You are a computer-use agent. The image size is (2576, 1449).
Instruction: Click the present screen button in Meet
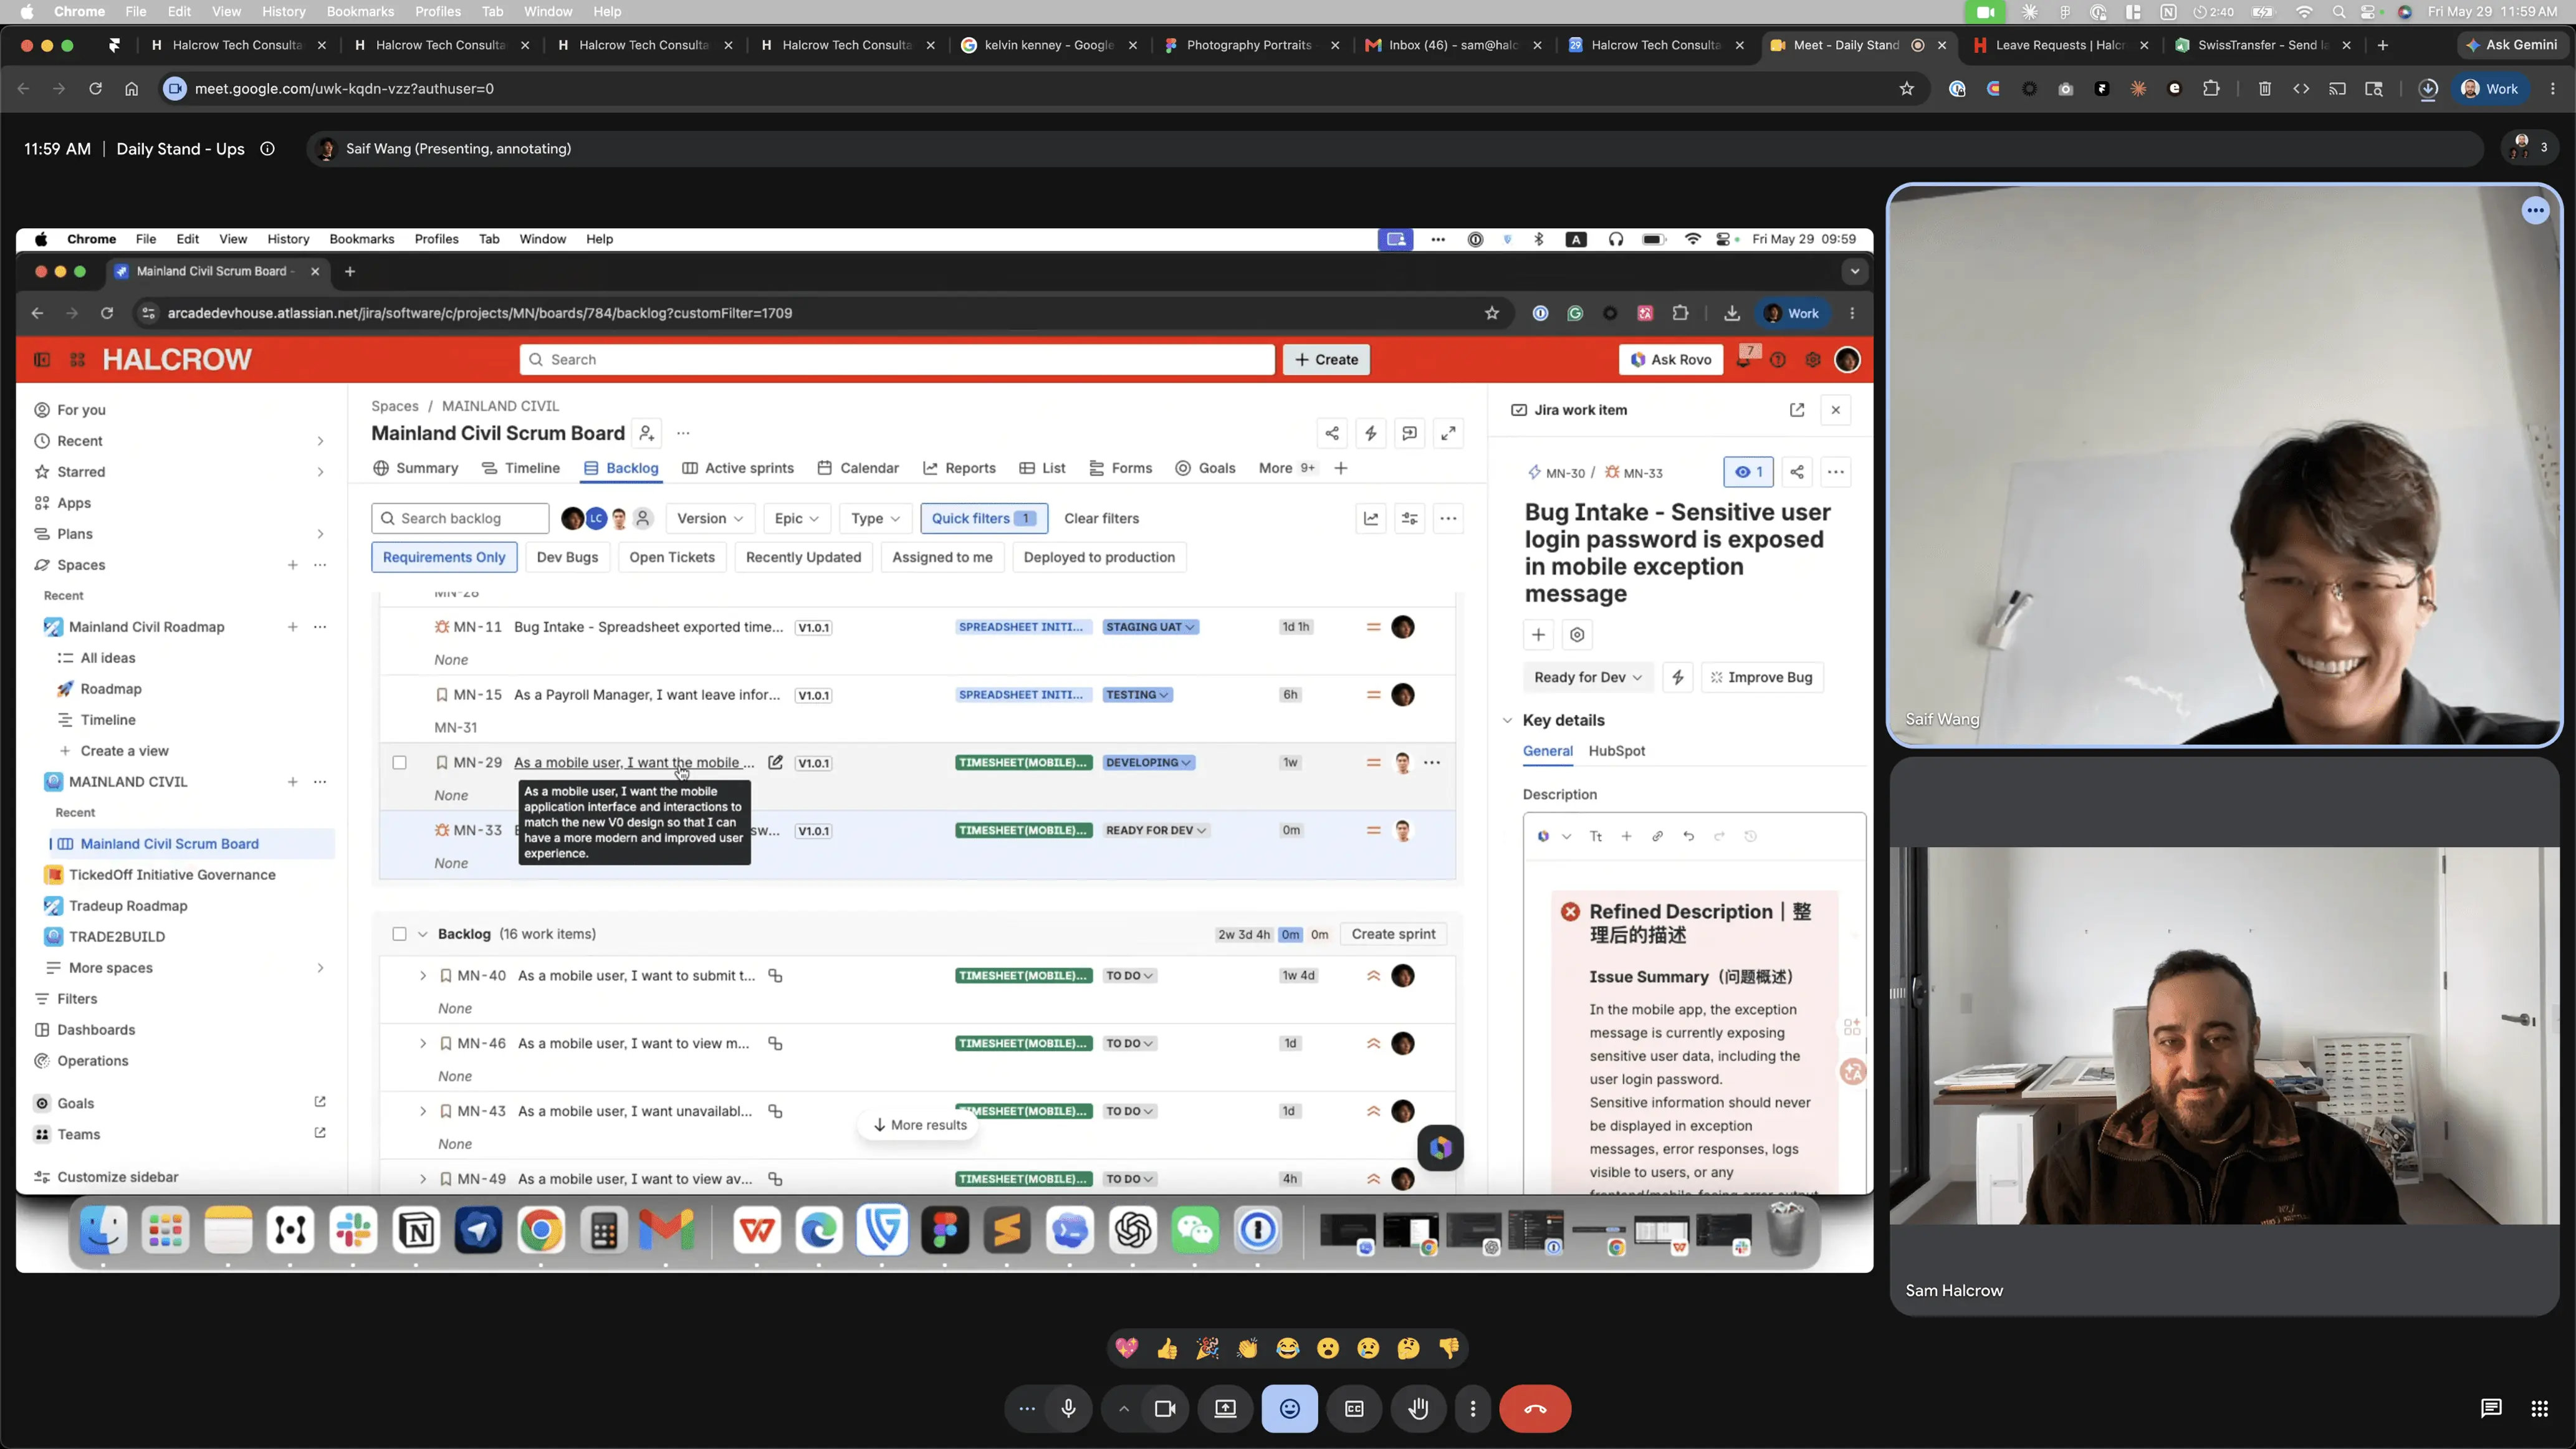(1225, 1409)
